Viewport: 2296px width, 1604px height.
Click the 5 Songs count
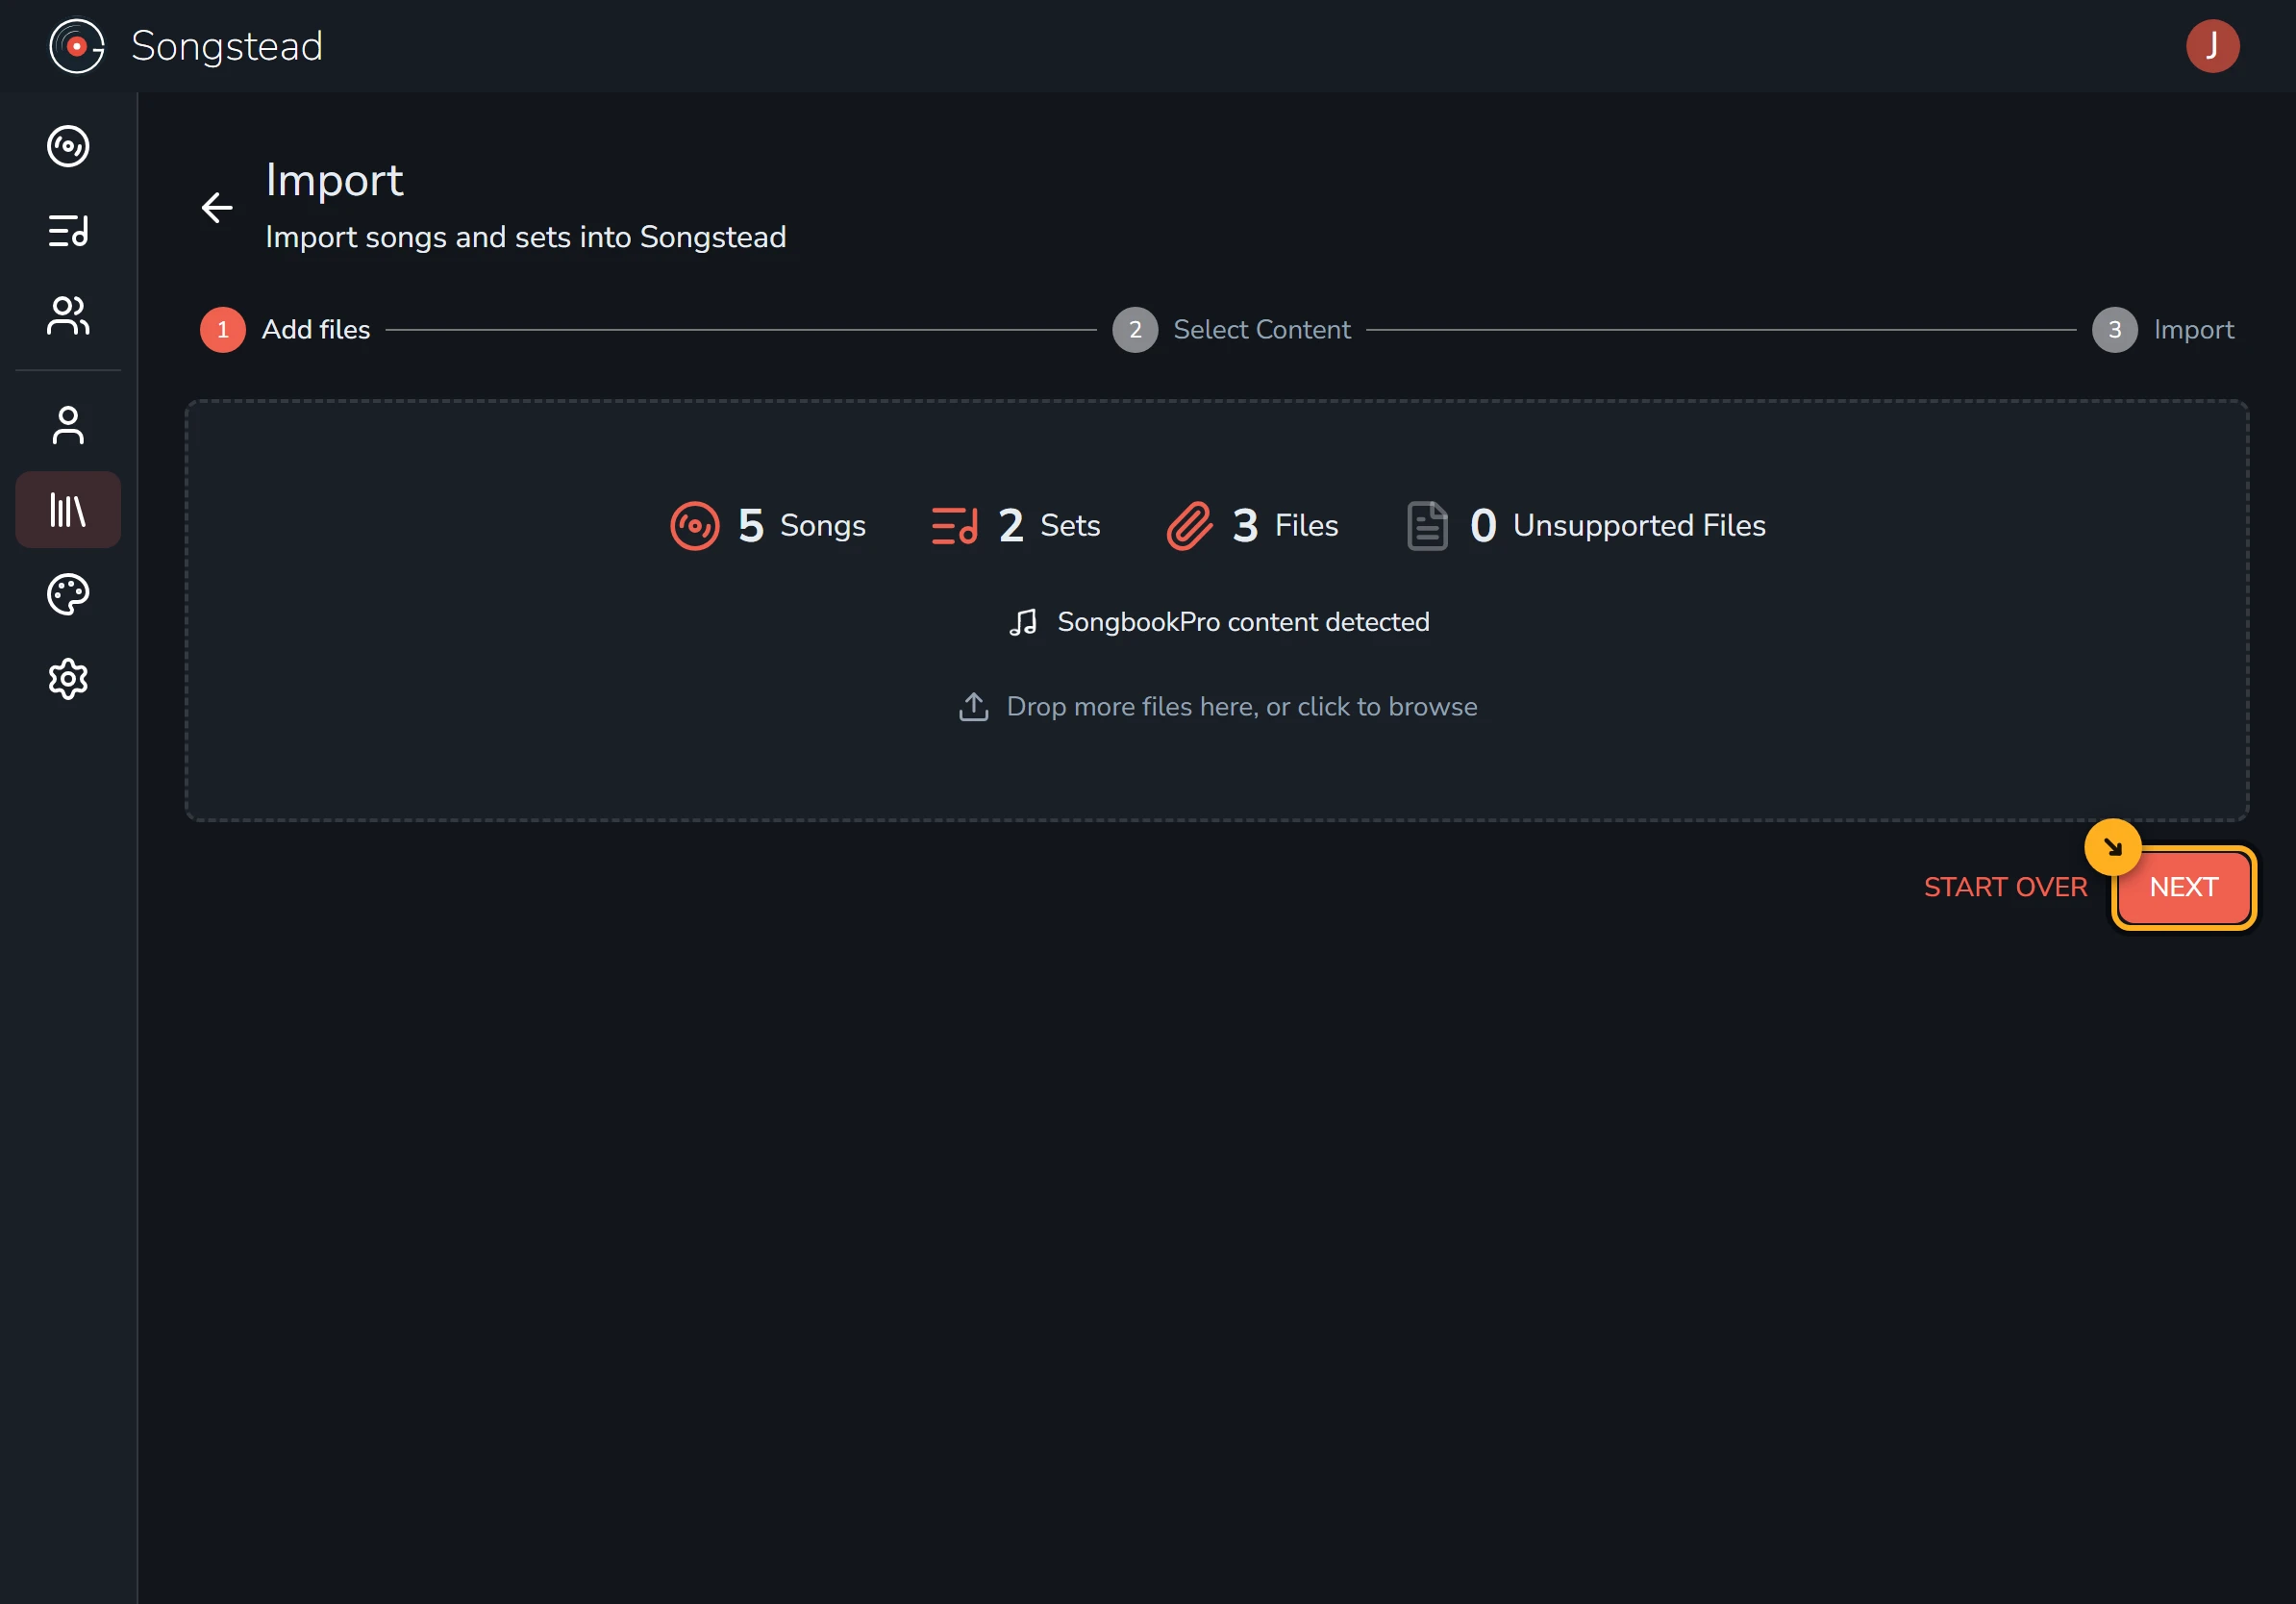pos(768,526)
